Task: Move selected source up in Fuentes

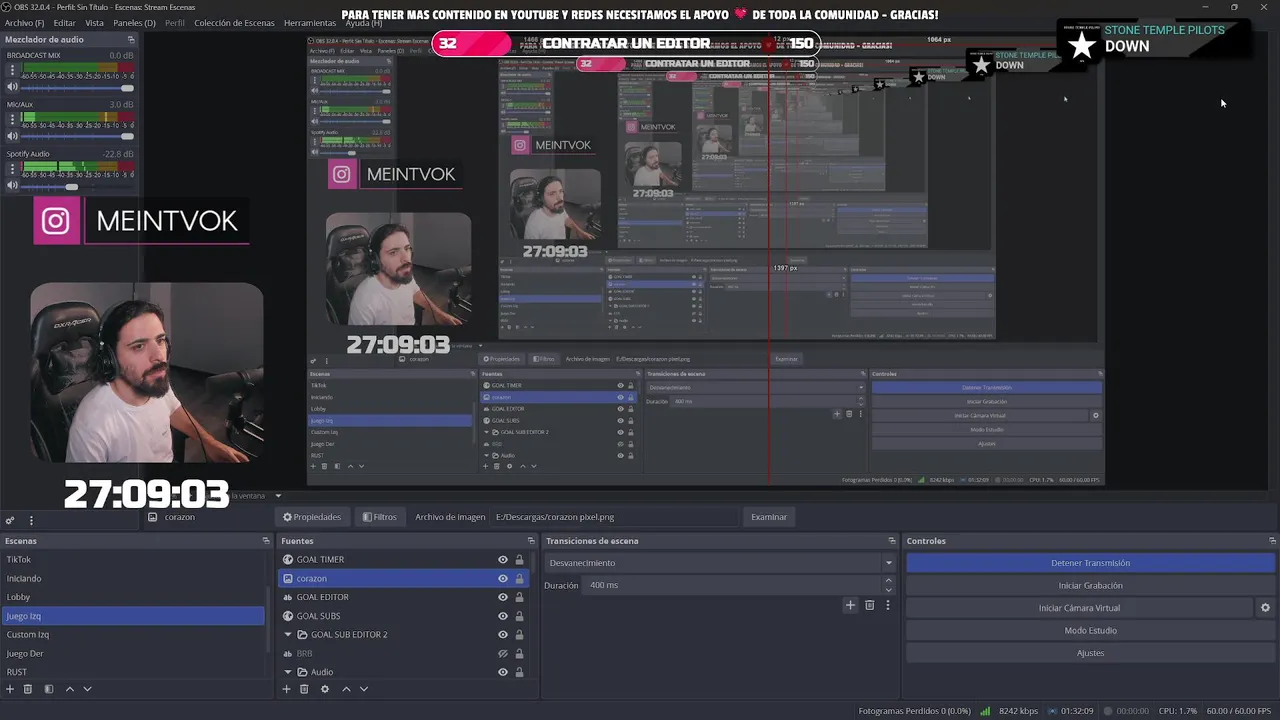Action: click(x=346, y=689)
